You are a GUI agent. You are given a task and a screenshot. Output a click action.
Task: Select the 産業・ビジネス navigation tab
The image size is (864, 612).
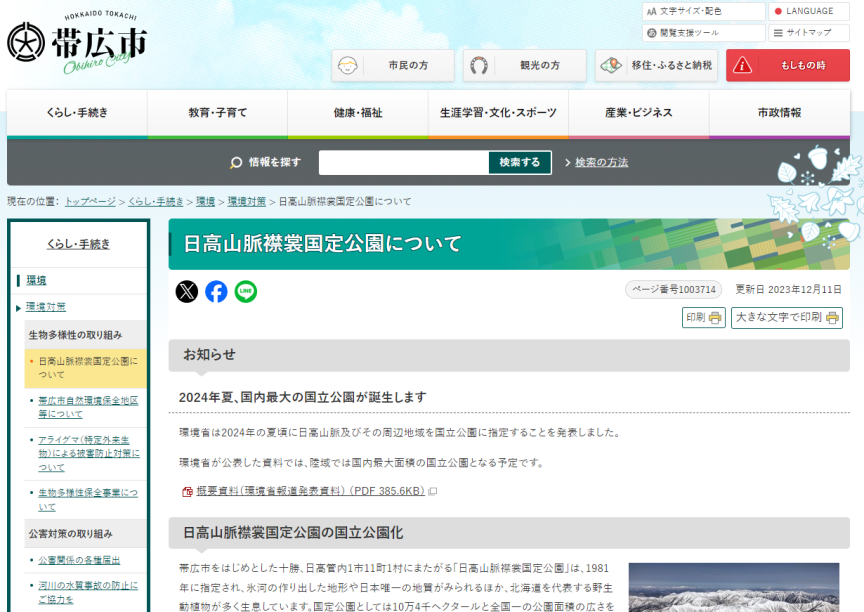638,113
